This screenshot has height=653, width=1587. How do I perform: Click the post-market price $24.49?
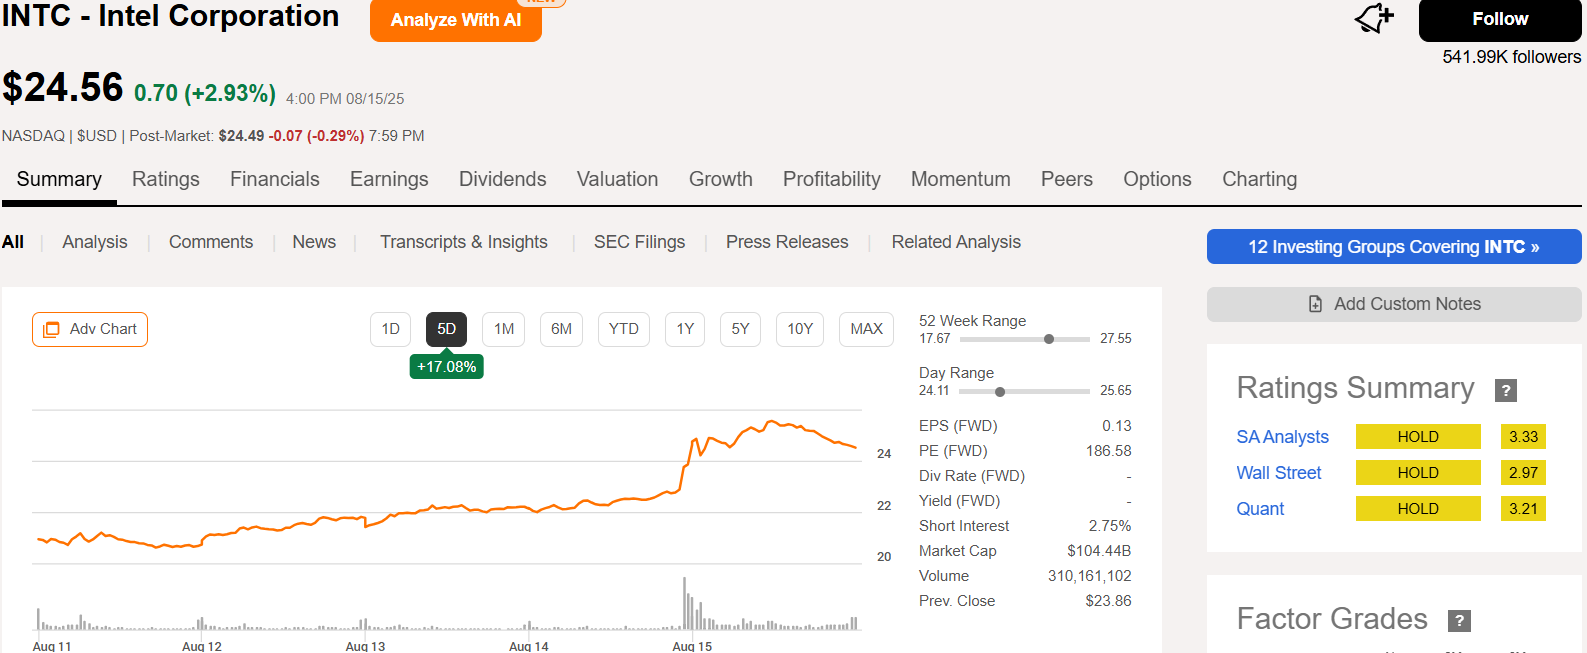click(x=241, y=136)
